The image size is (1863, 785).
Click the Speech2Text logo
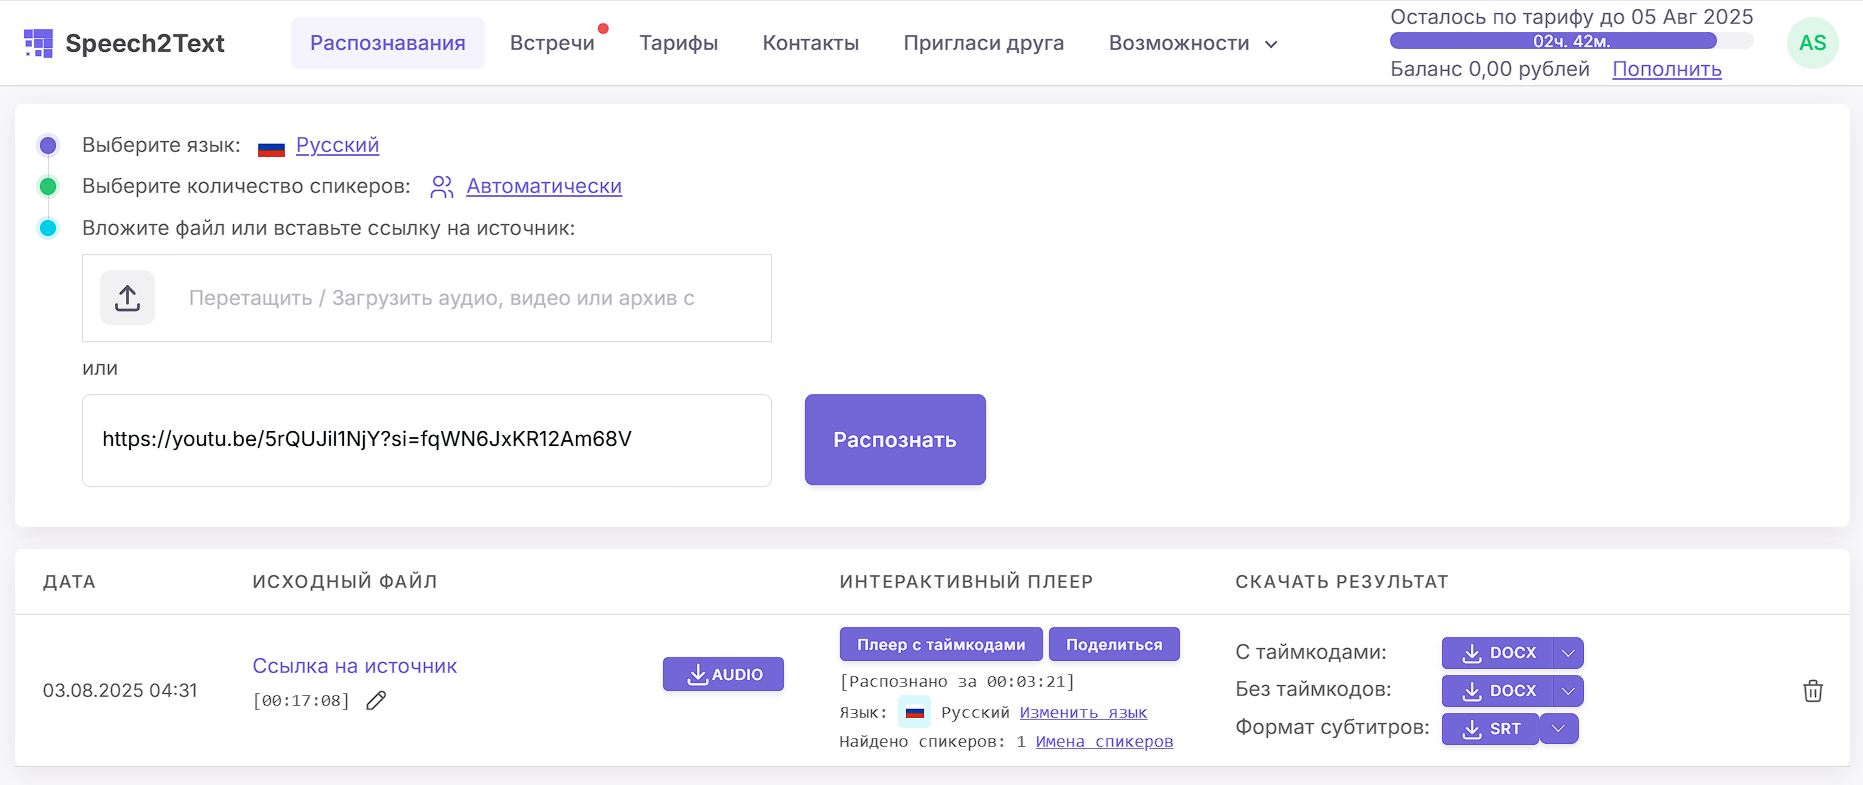tap(124, 43)
